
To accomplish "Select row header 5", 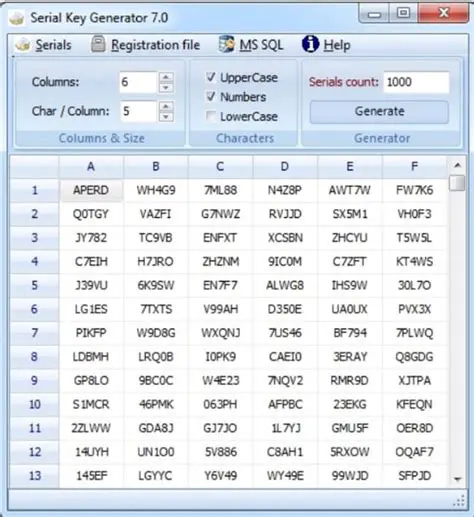I will 34,285.
